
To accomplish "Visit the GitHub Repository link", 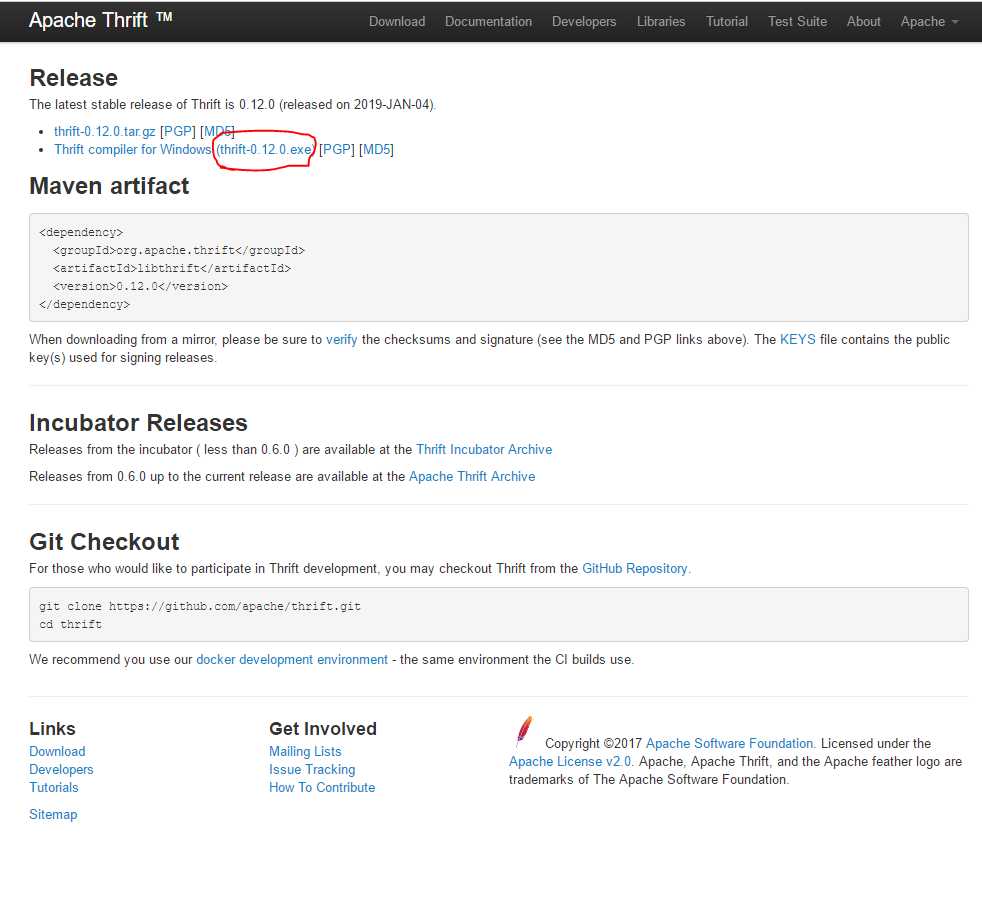I will coord(634,569).
